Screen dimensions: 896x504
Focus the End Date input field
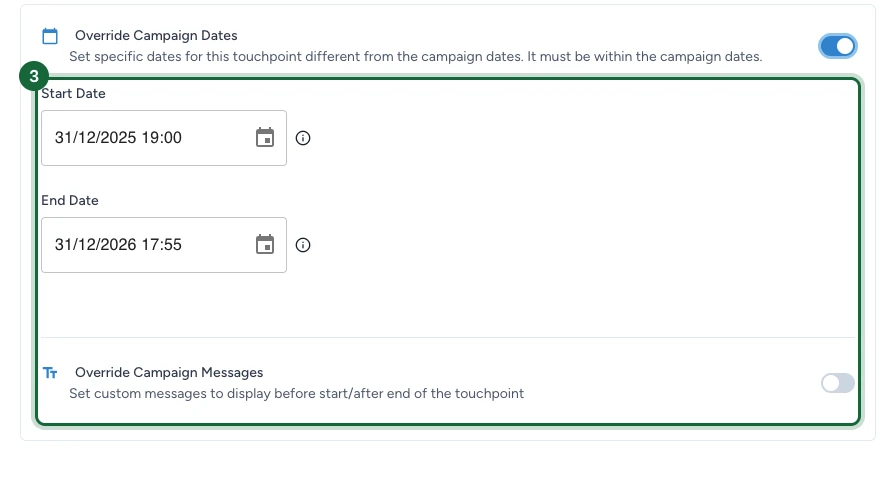[164, 245]
